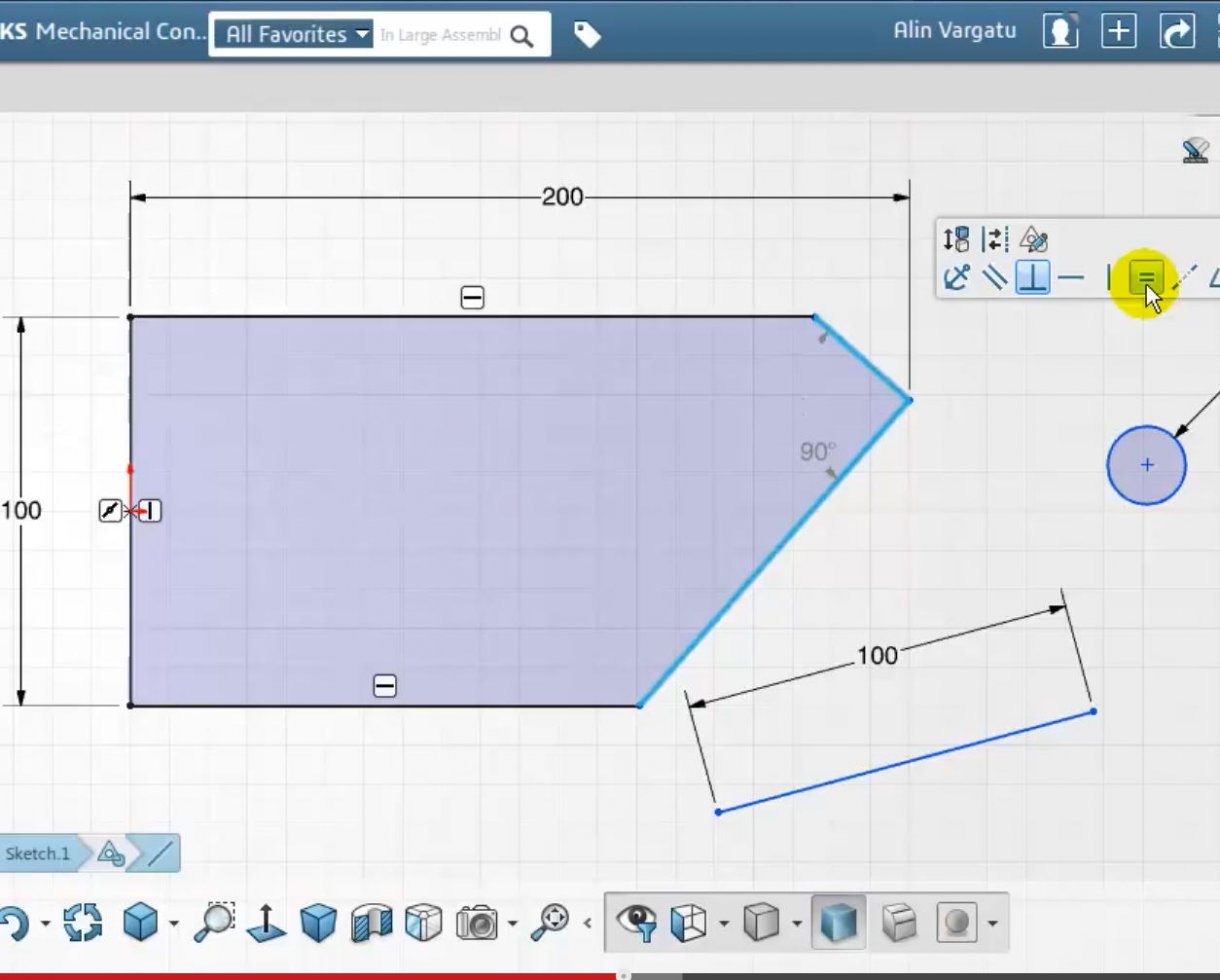Click the zoom-to-fit magnifier icon

[551, 921]
